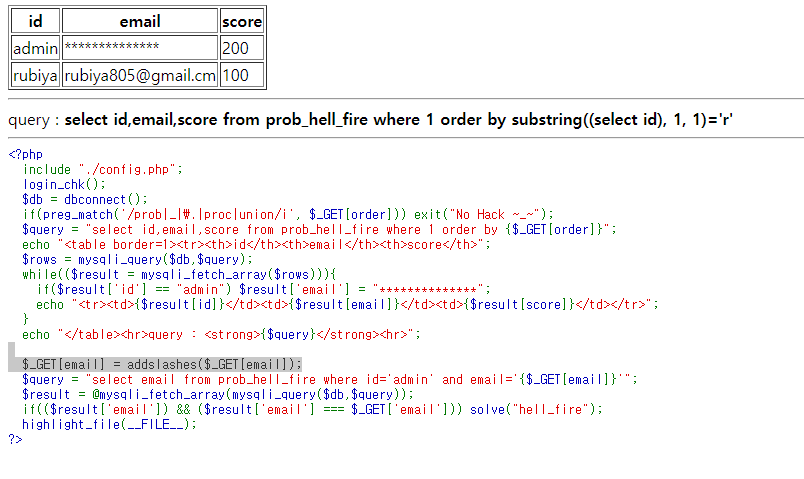This screenshot has width=804, height=479.
Task: Click the 'email' table header
Action: [140, 22]
